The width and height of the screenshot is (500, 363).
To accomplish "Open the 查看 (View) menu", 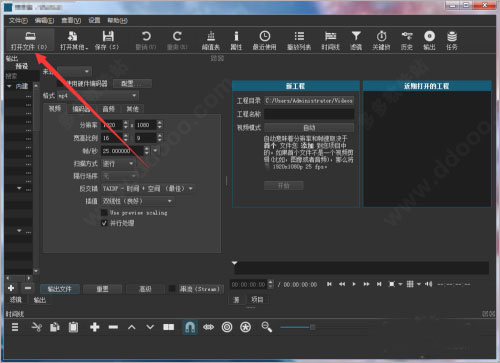I will pos(71,21).
